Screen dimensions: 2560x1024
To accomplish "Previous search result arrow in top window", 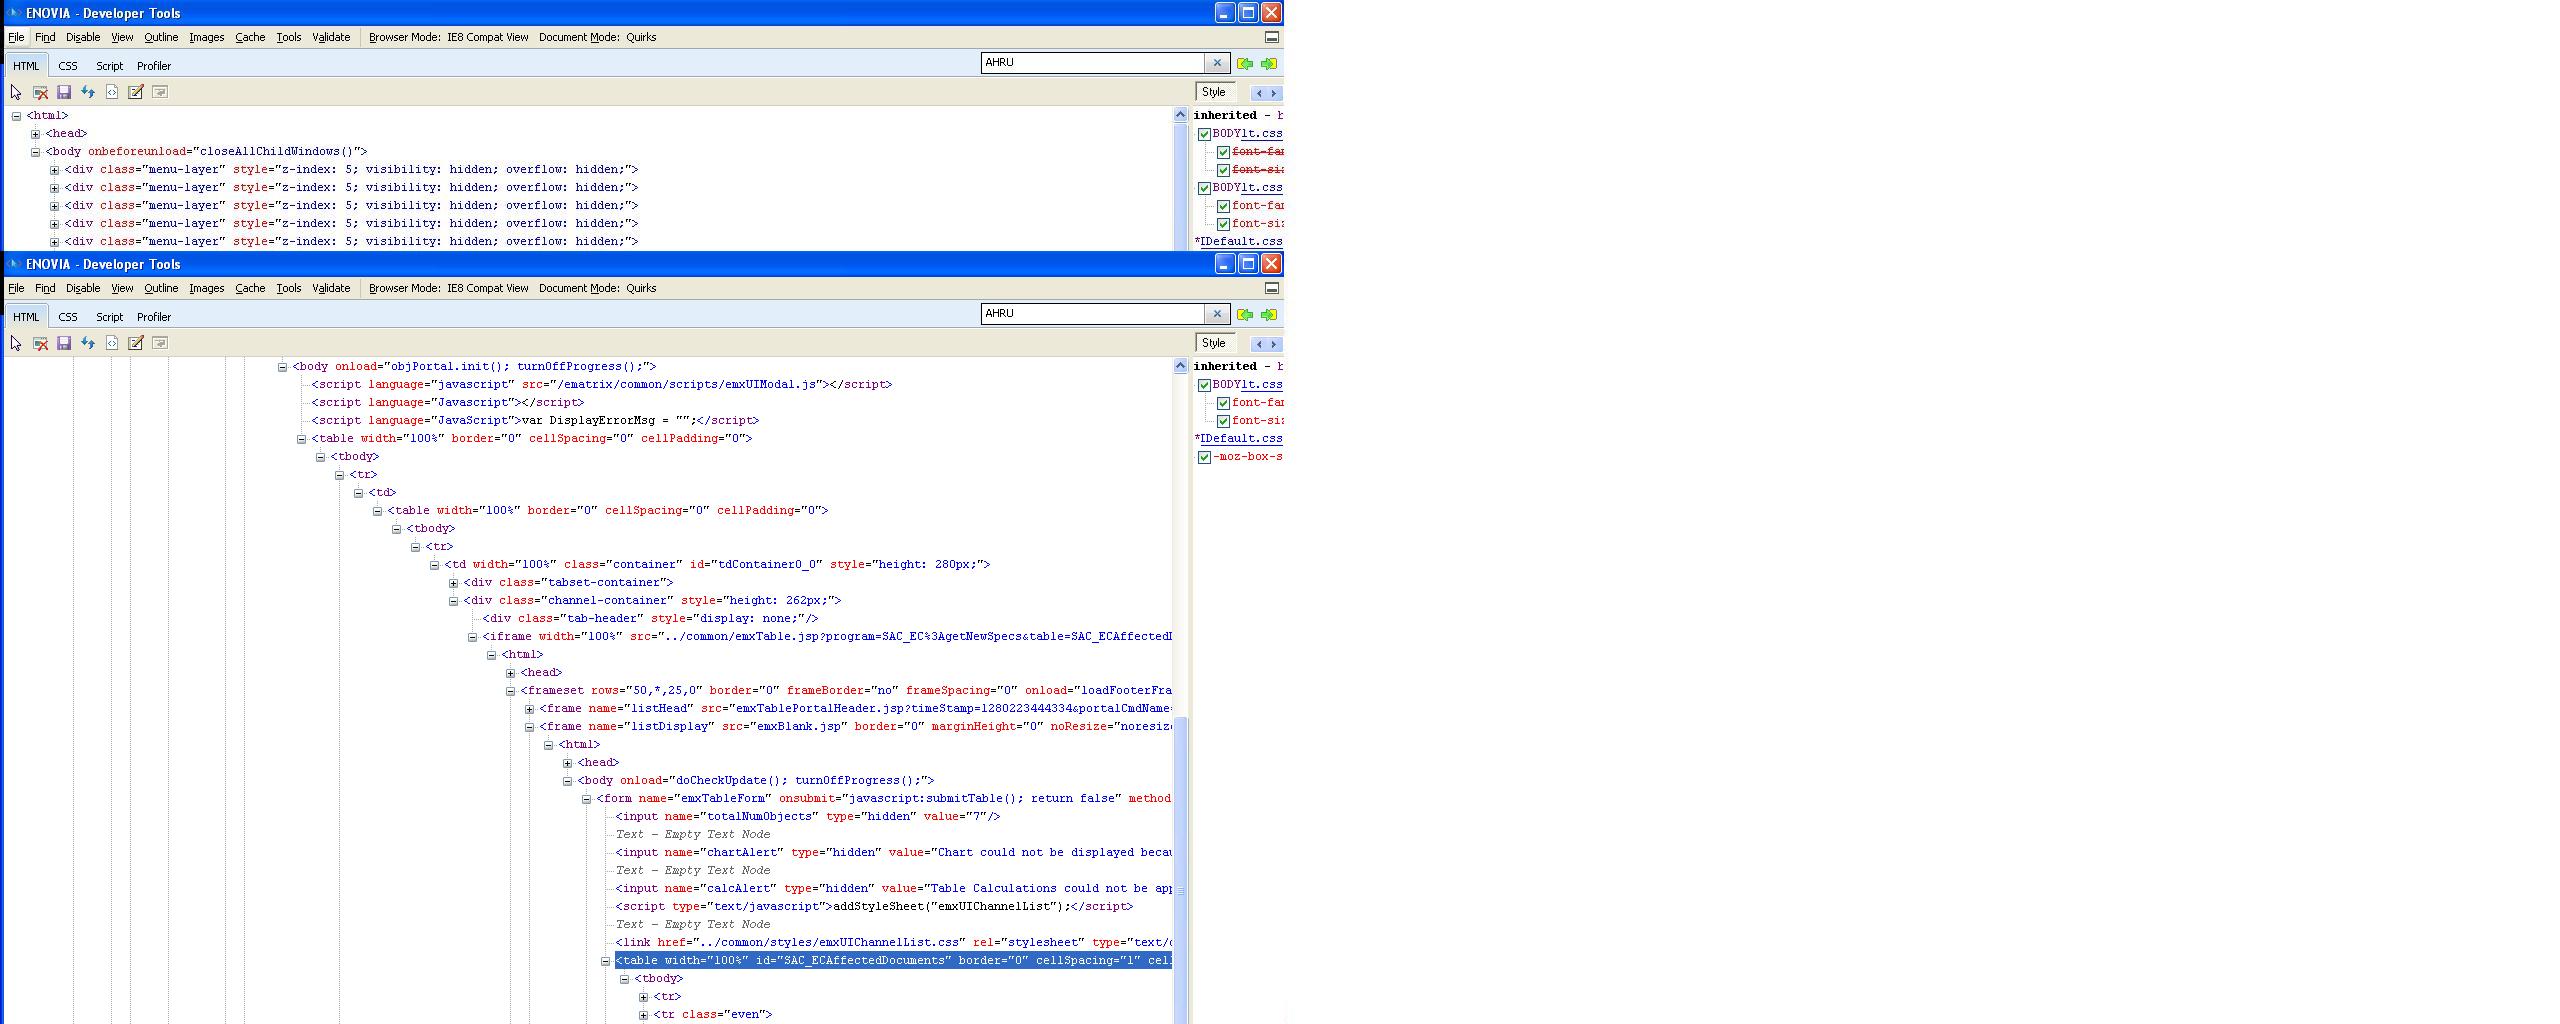I will 1245,64.
